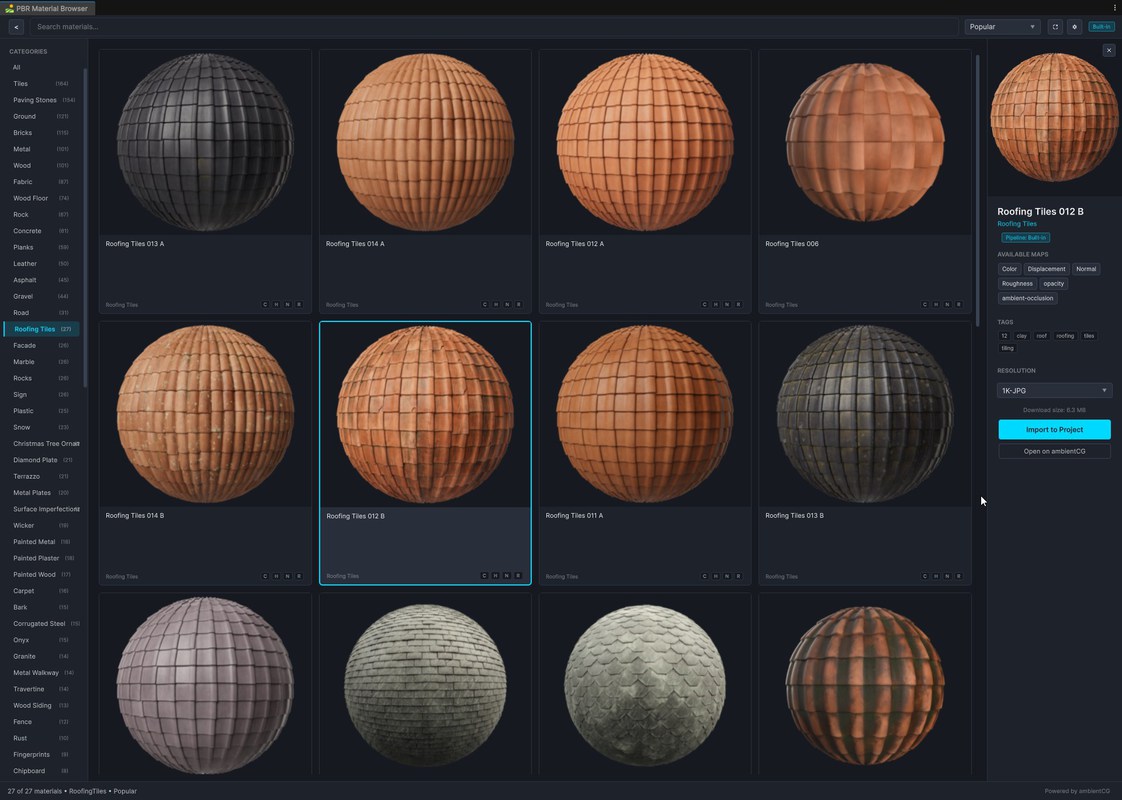Select the Roofing Tiles 013 B thumbnail
Image resolution: width=1122 pixels, height=800 pixels.
pyautogui.click(x=864, y=414)
